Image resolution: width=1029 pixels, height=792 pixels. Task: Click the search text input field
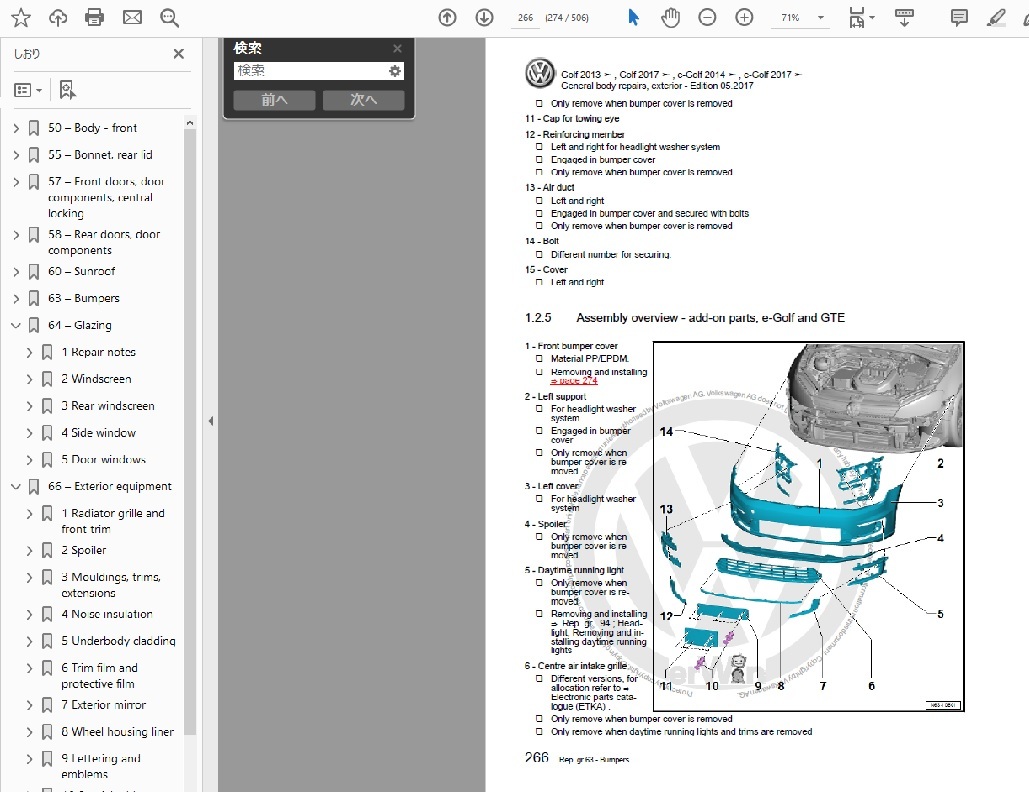pos(310,70)
